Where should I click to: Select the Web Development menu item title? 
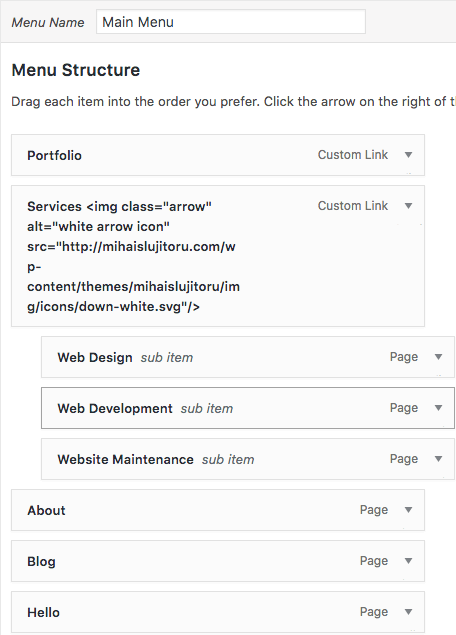115,409
